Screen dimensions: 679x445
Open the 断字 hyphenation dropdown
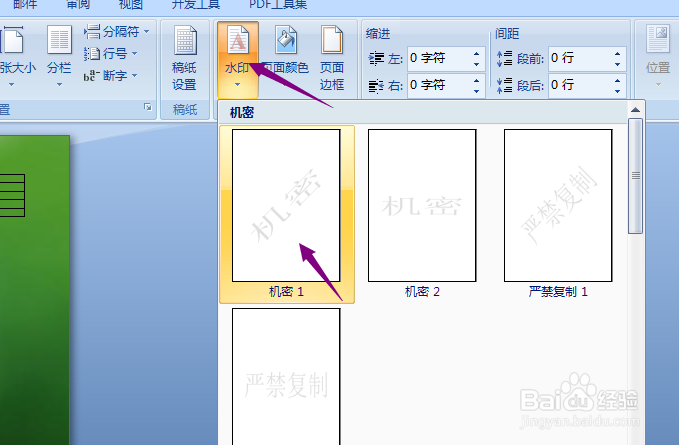[110, 76]
